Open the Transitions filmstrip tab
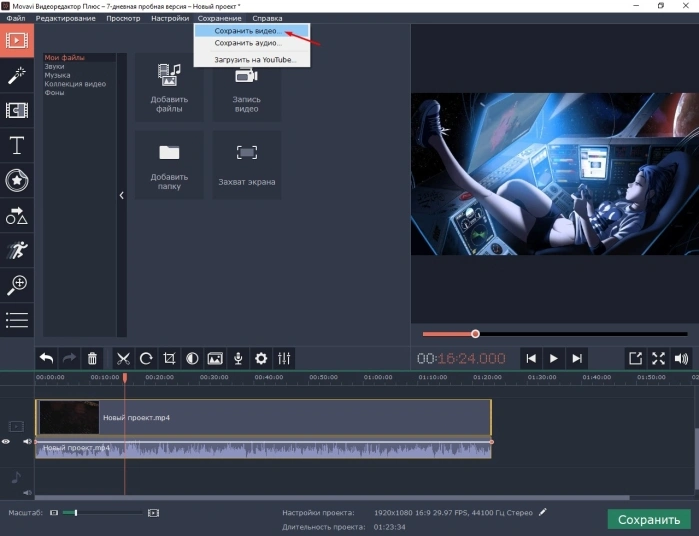 16,110
